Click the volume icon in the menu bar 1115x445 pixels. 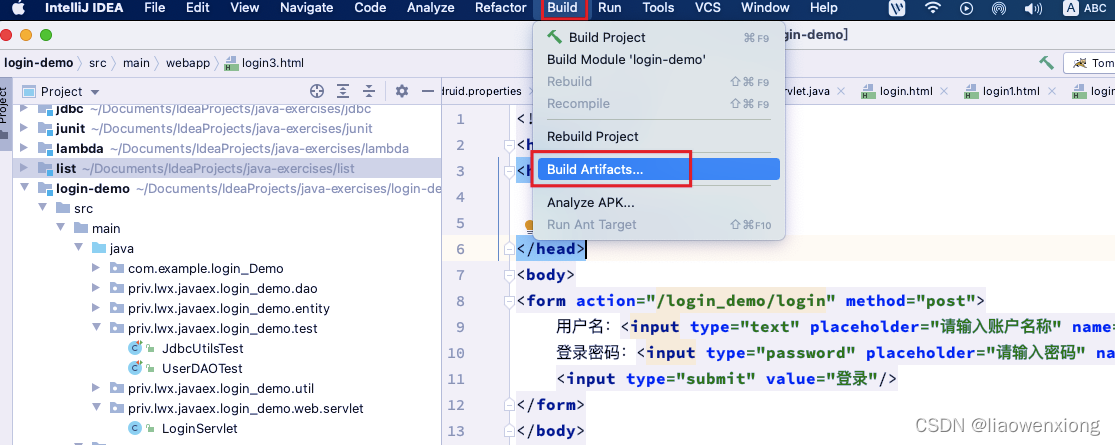pyautogui.click(x=1033, y=9)
